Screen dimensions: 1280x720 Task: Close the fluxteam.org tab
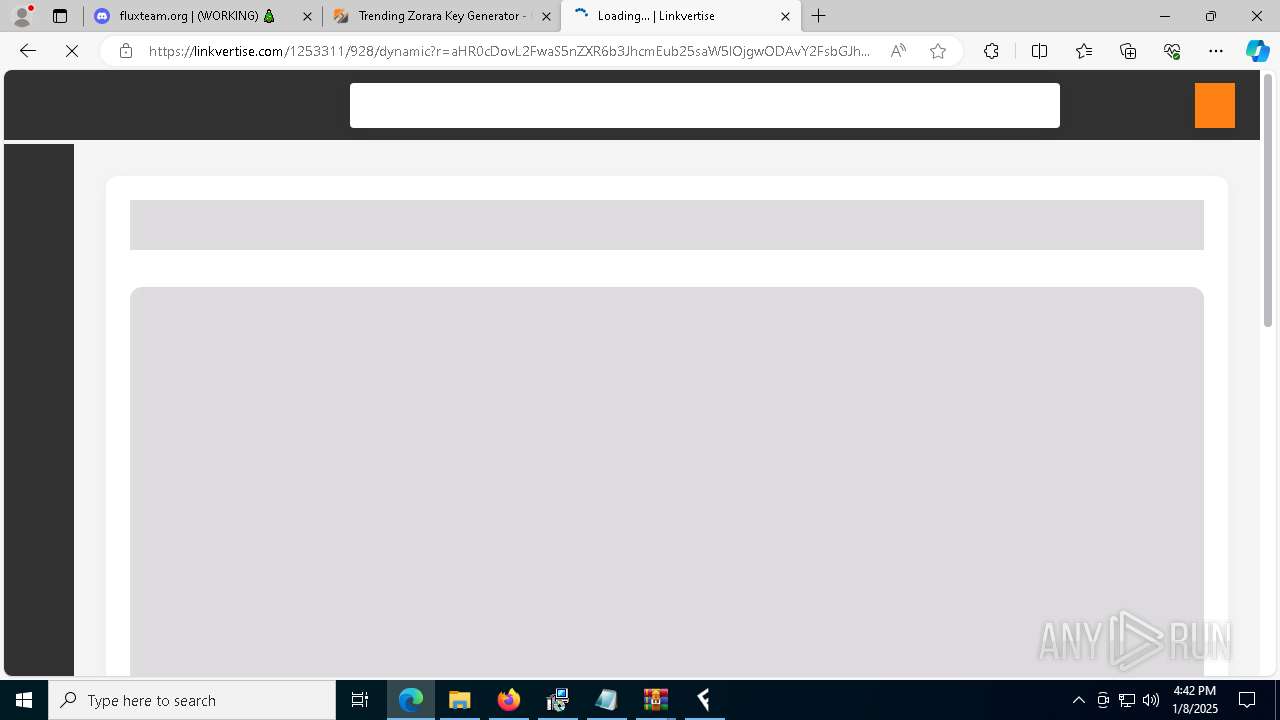307,16
